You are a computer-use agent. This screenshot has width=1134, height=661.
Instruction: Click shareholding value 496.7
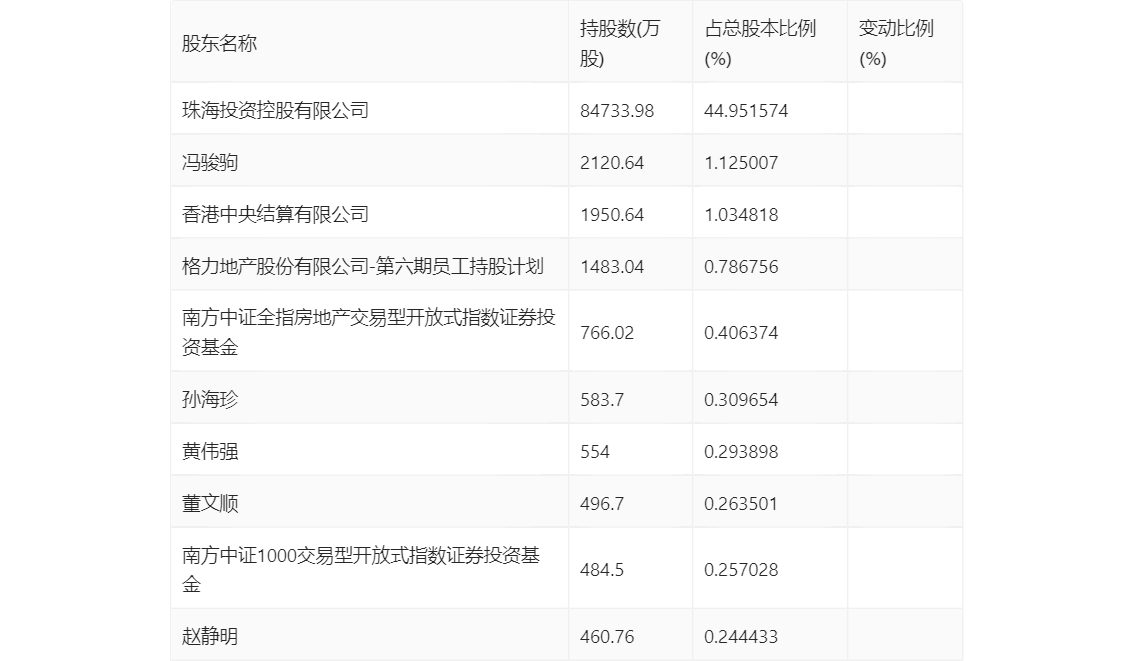point(602,504)
